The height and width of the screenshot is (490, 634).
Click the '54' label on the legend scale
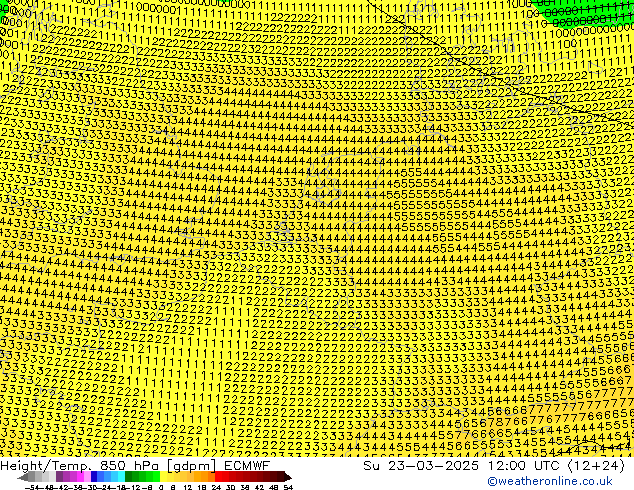[x=288, y=487]
